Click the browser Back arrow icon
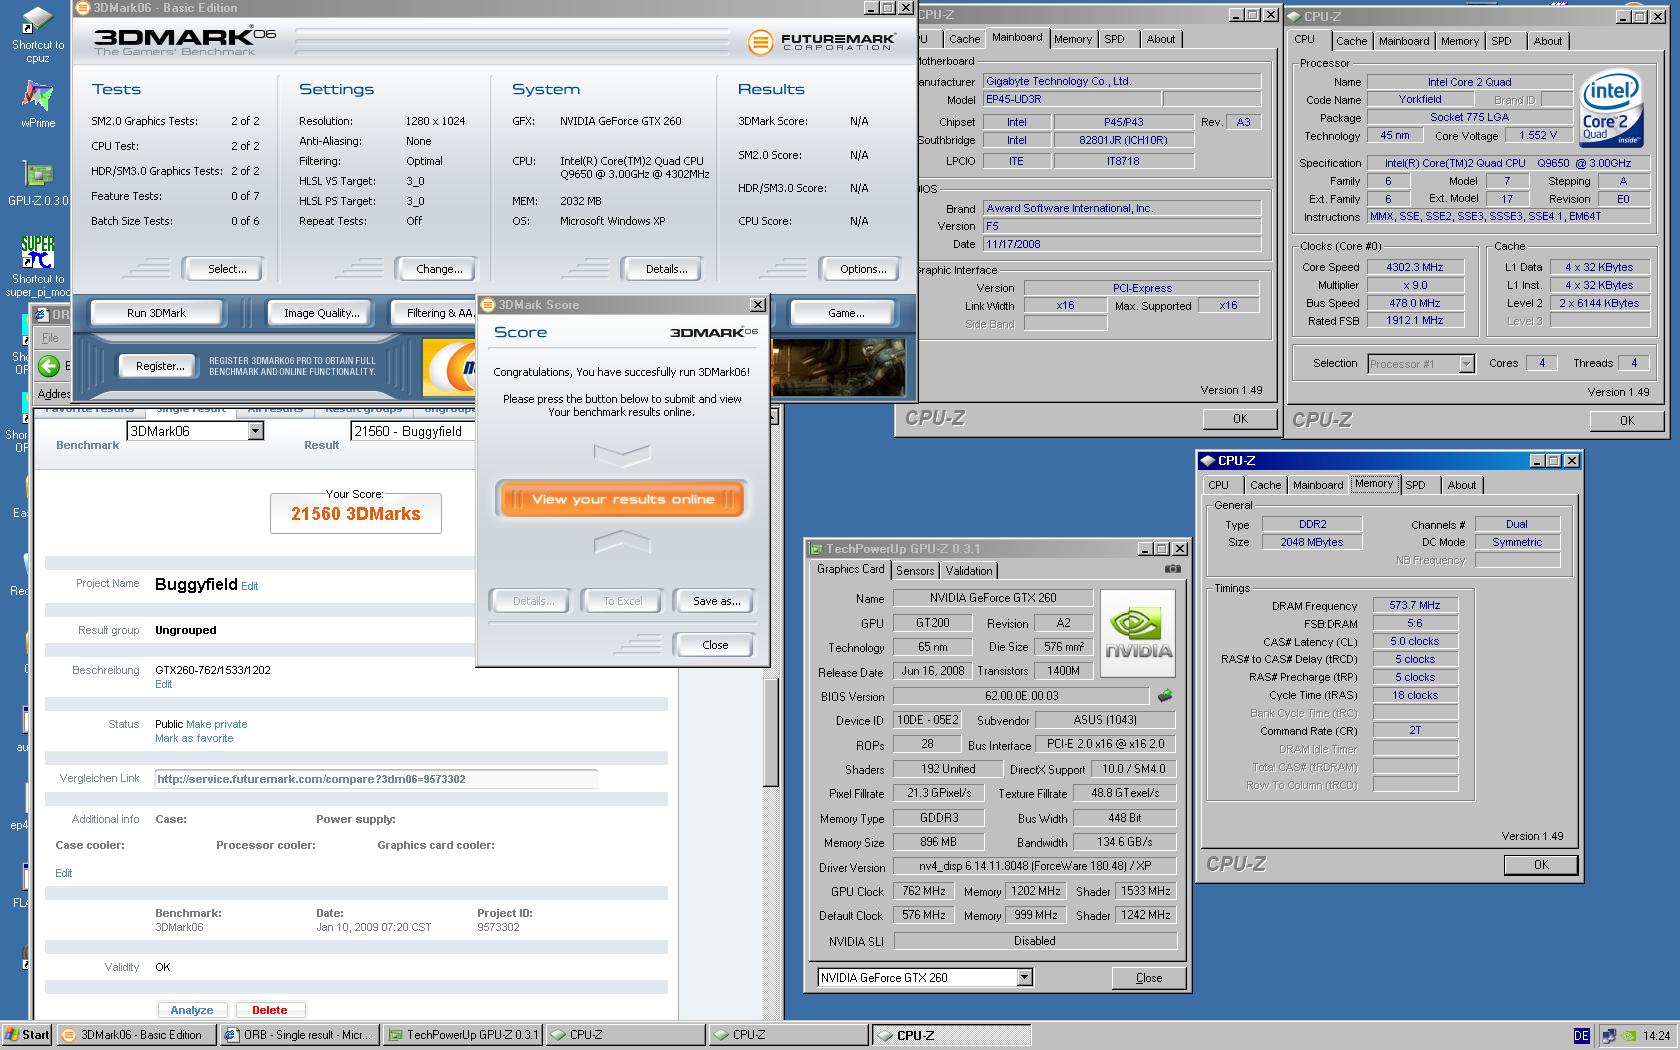The height and width of the screenshot is (1050, 1680). [48, 366]
